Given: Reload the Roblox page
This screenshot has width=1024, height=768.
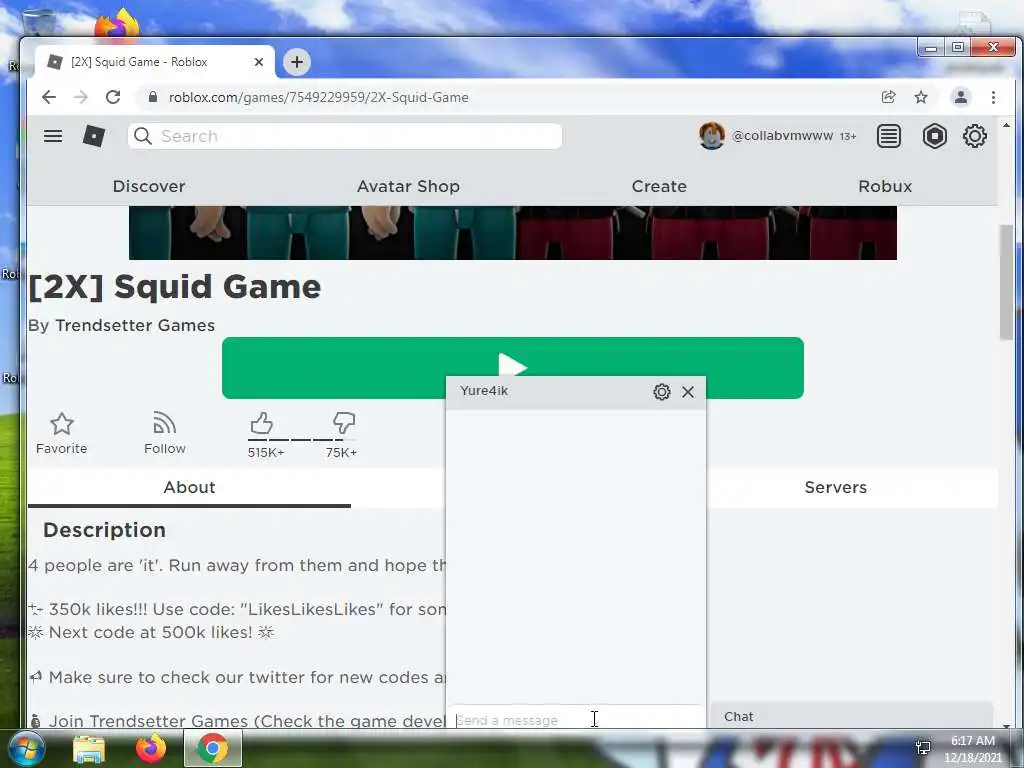Looking at the screenshot, I should coord(113,97).
